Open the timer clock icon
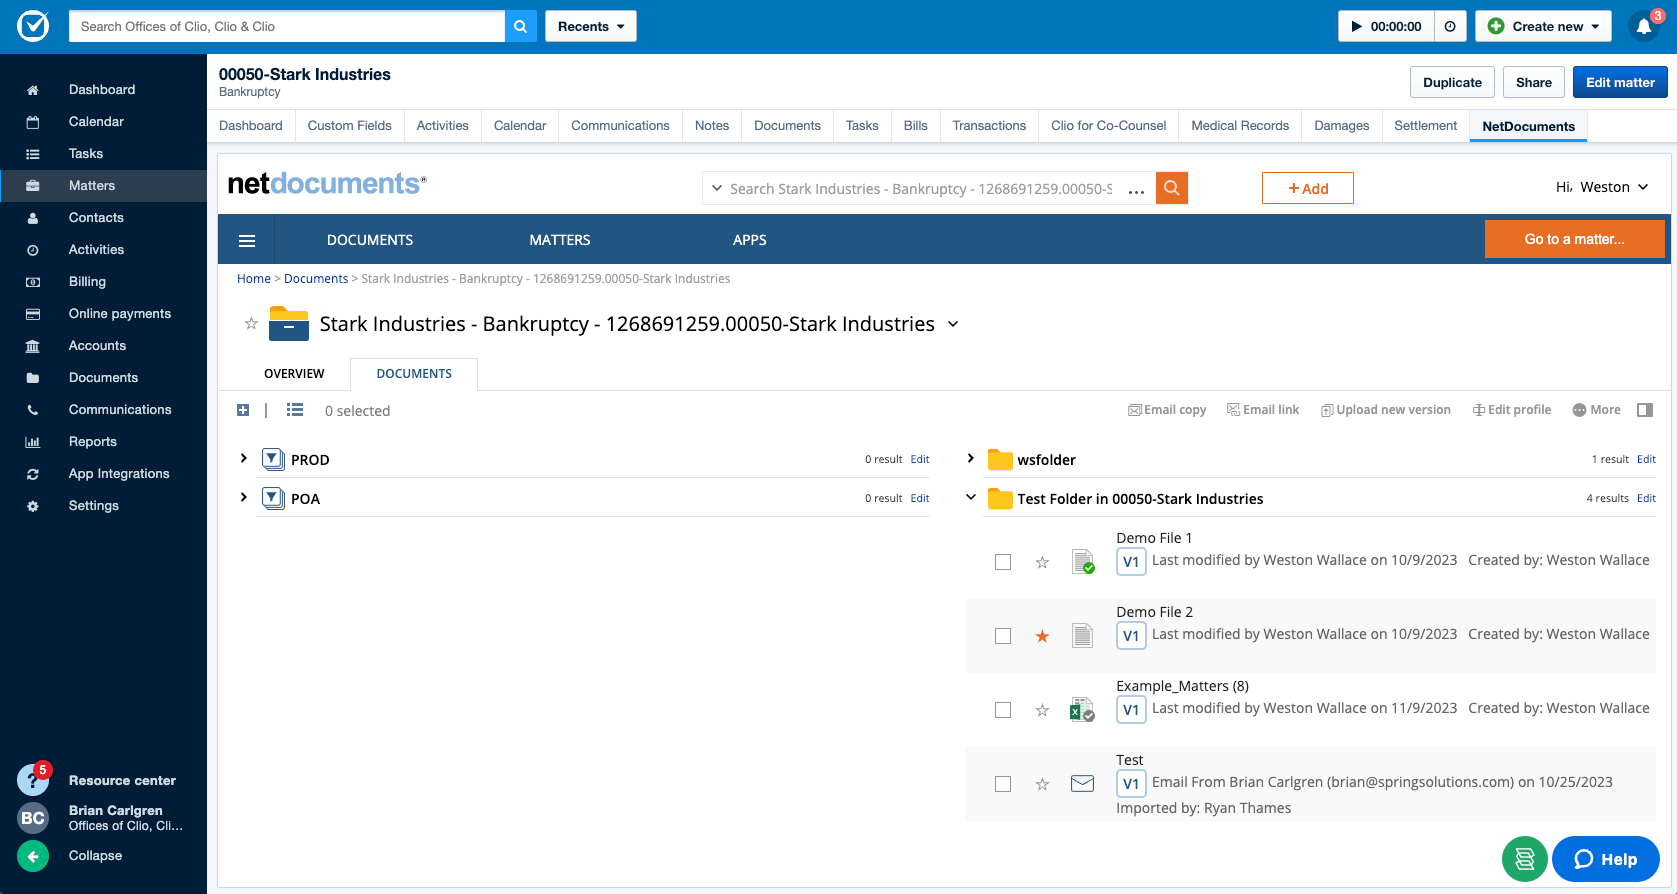The image size is (1677, 894). point(1450,26)
